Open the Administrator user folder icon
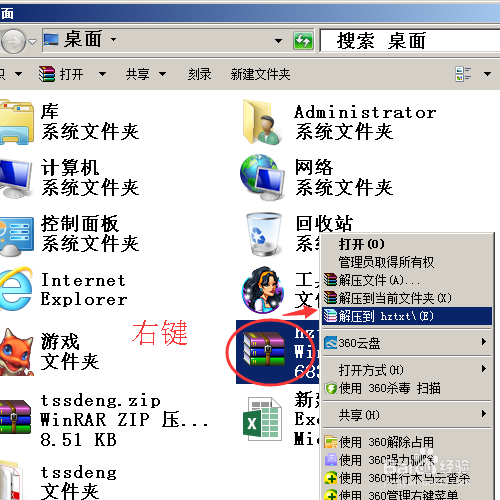 (x=262, y=122)
